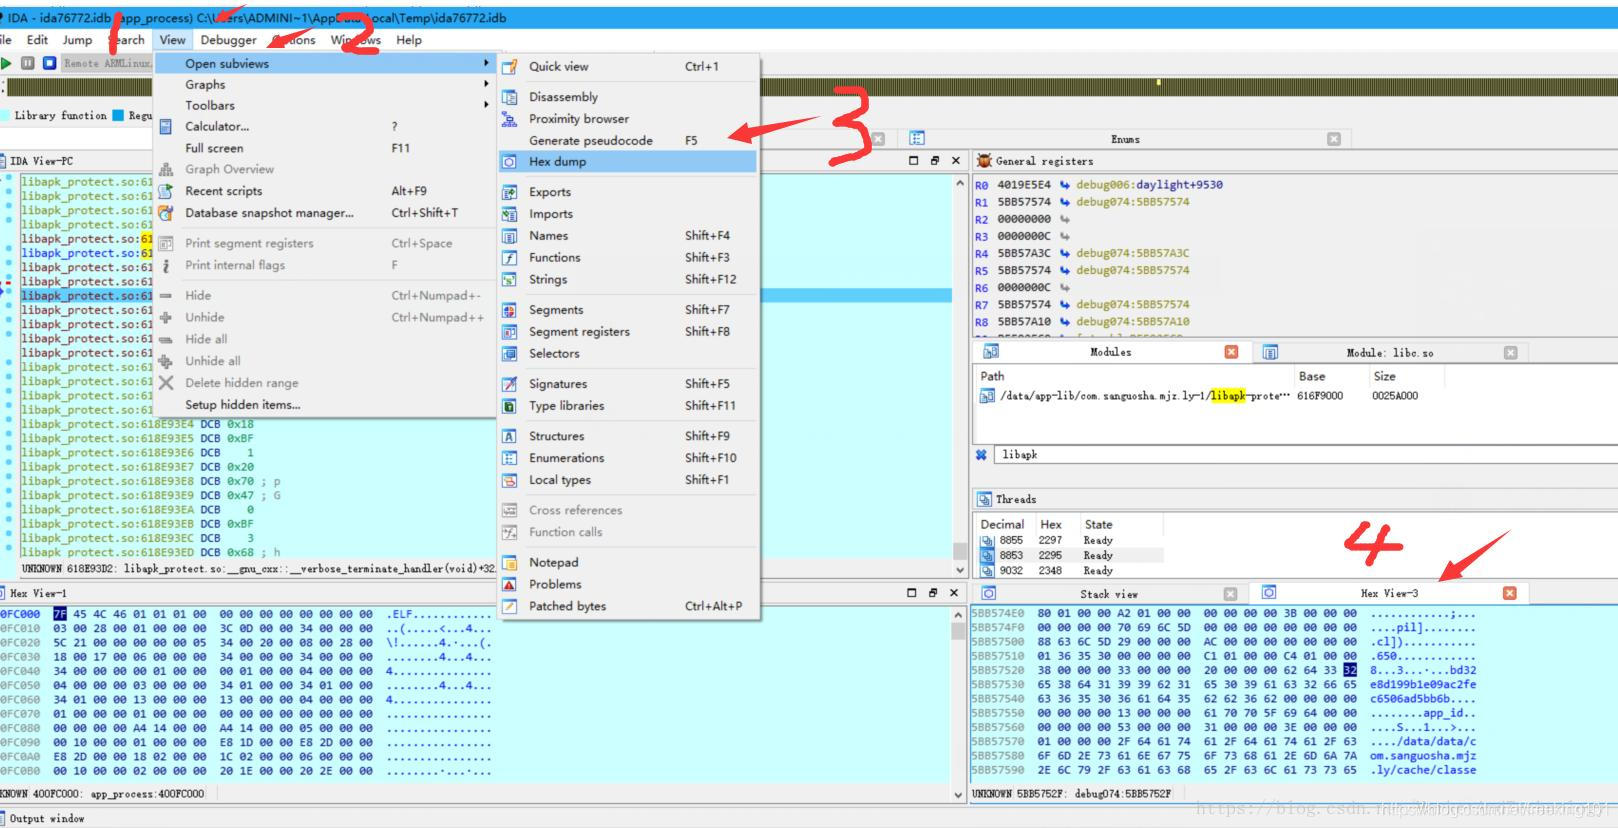Click Database snapshot manager icon
The height and width of the screenshot is (828, 1618).
[165, 213]
